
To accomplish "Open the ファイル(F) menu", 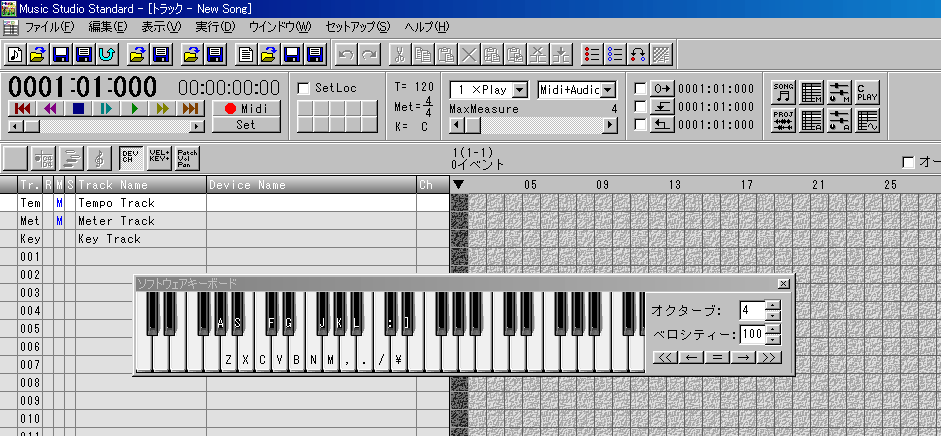I will point(49,27).
